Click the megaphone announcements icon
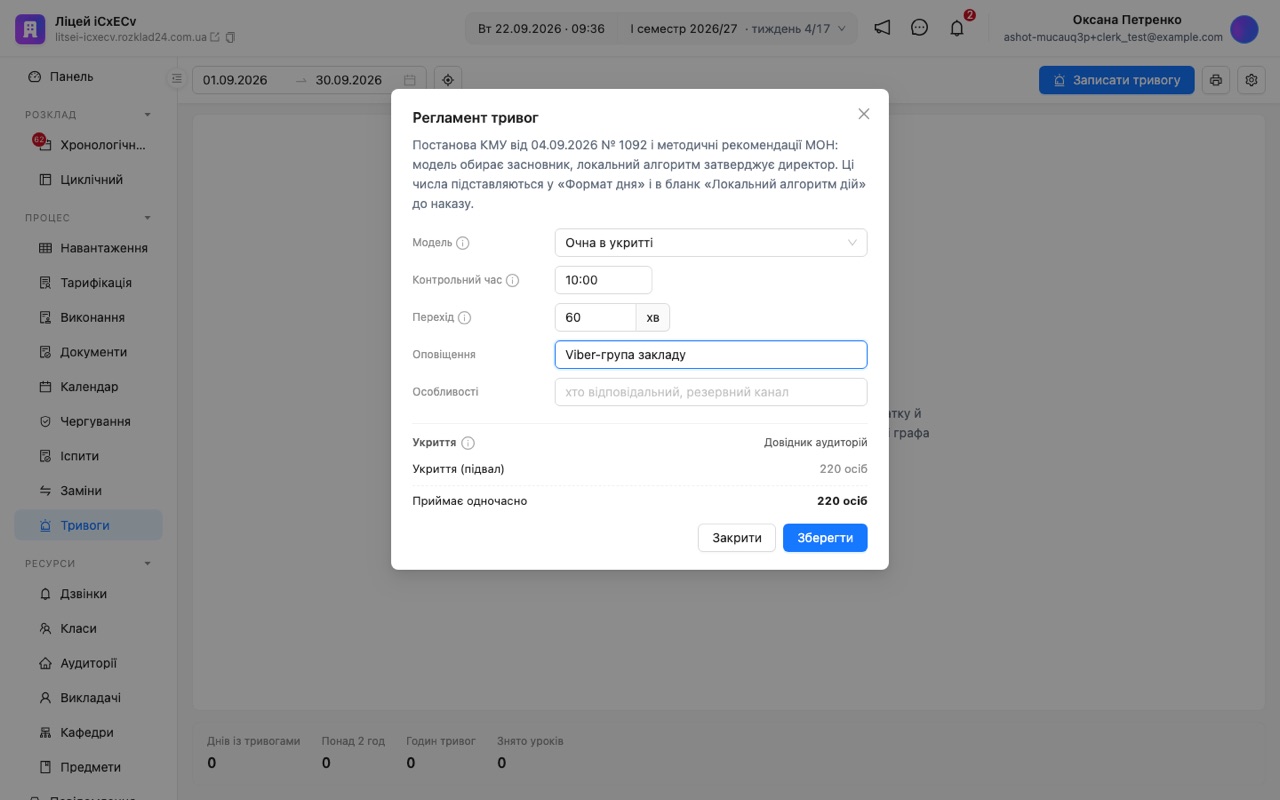This screenshot has height=800, width=1280. pyautogui.click(x=882, y=28)
